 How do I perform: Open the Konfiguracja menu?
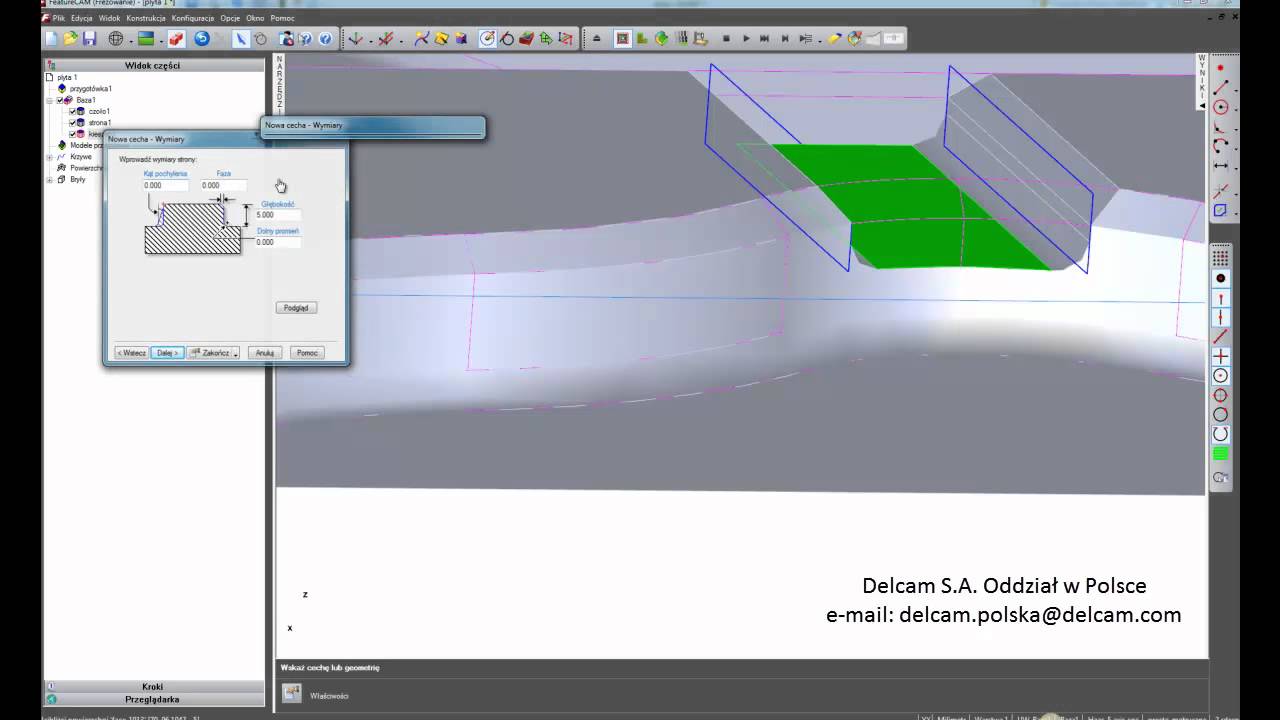pos(193,18)
